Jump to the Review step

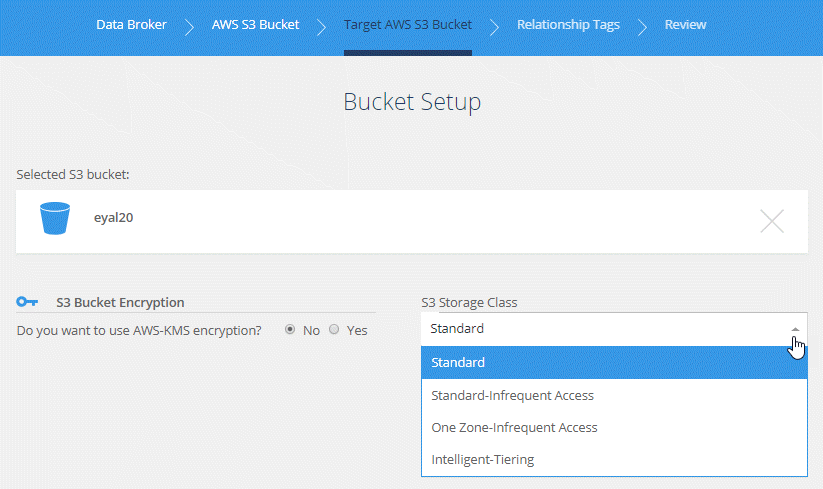(685, 25)
